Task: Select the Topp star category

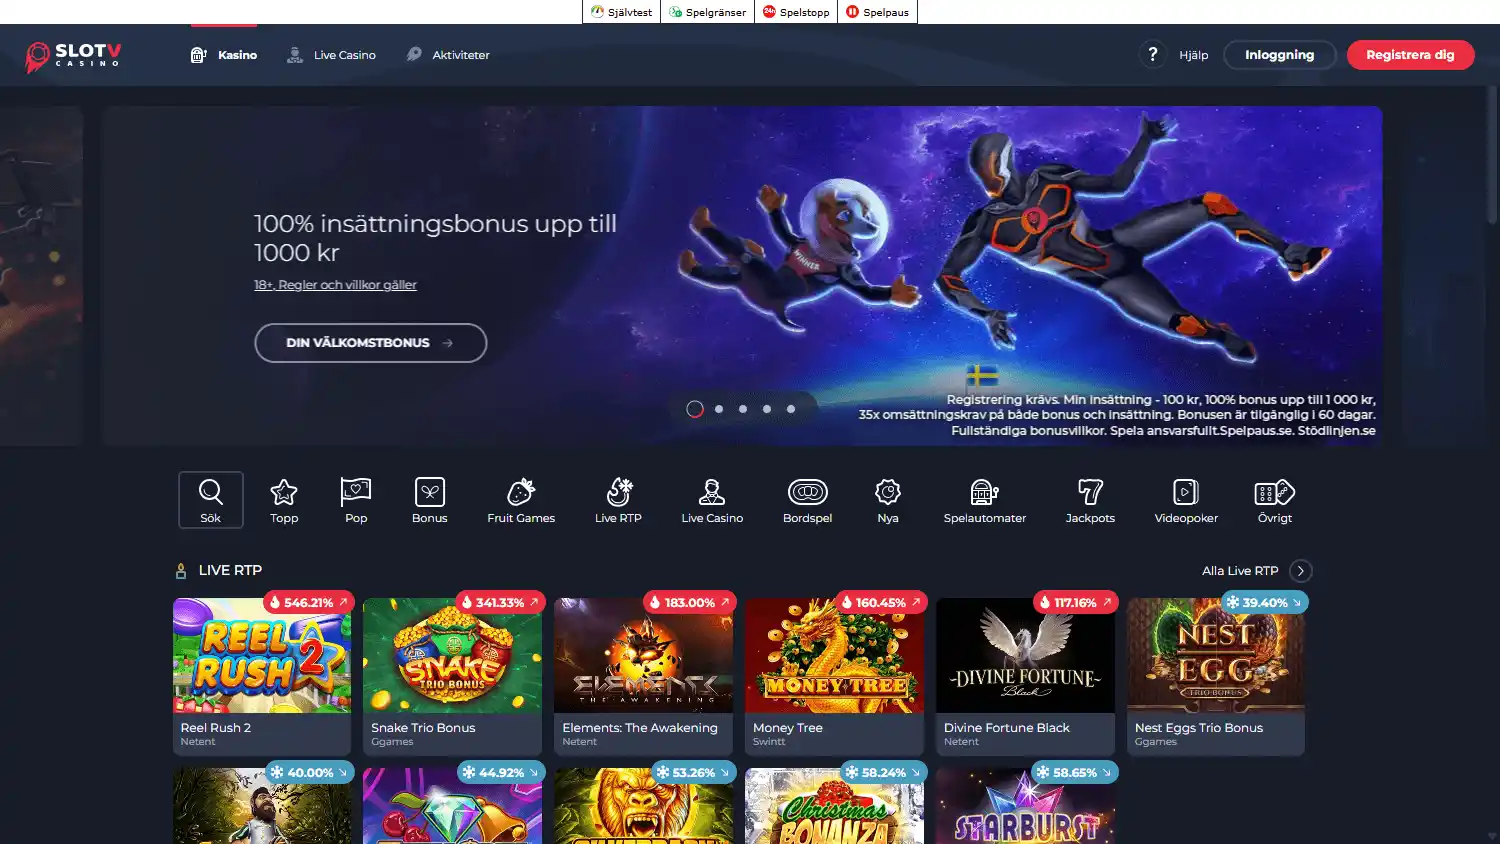Action: [284, 499]
